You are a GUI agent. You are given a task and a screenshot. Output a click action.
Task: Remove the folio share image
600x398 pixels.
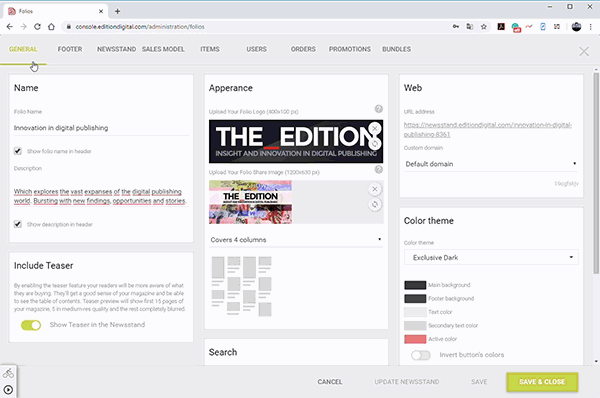pos(375,189)
